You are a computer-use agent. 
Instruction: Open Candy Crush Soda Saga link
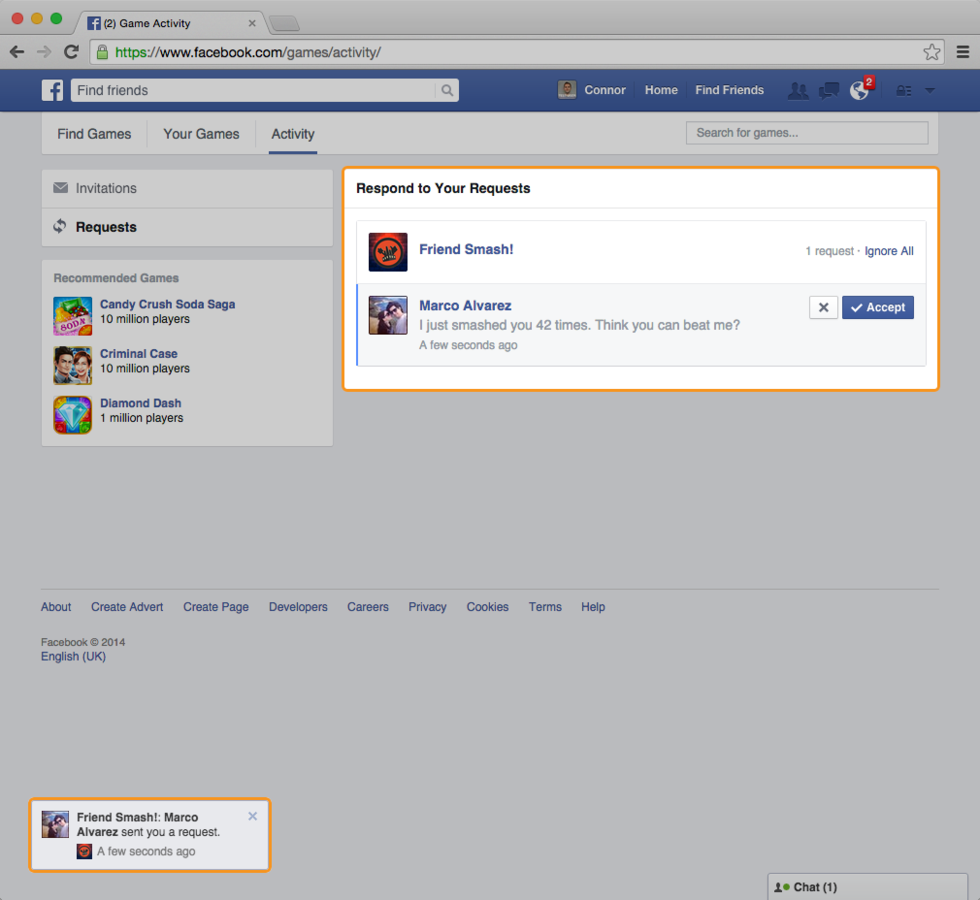[x=168, y=304]
